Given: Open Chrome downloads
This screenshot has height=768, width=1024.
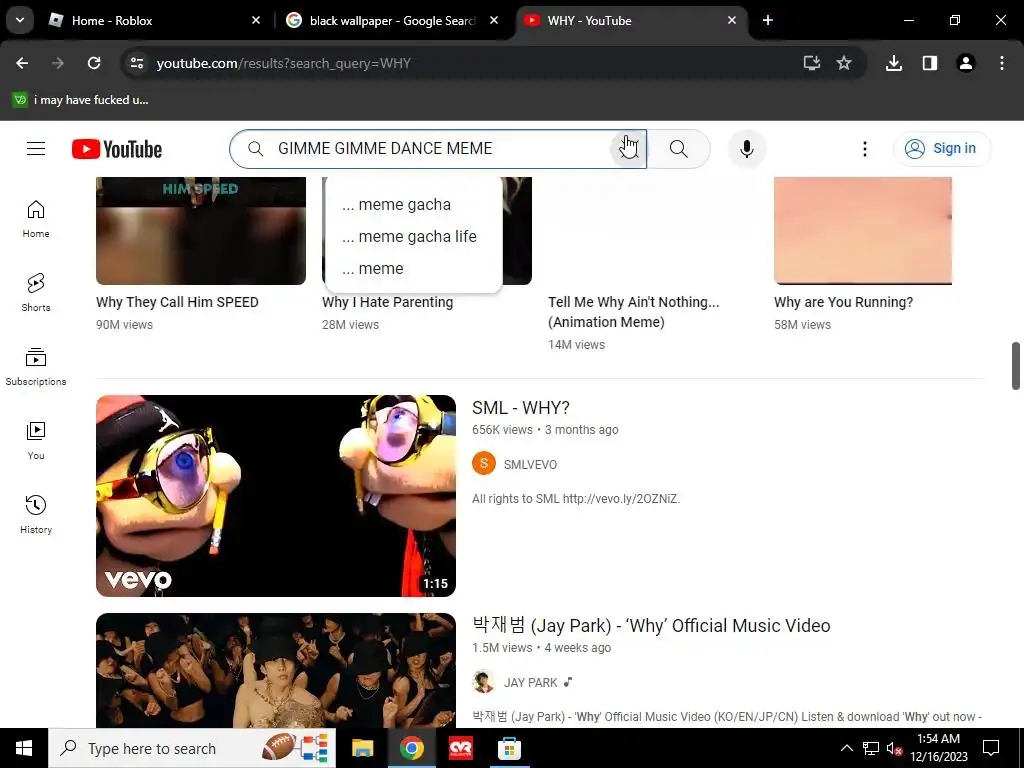Looking at the screenshot, I should pyautogui.click(x=894, y=63).
